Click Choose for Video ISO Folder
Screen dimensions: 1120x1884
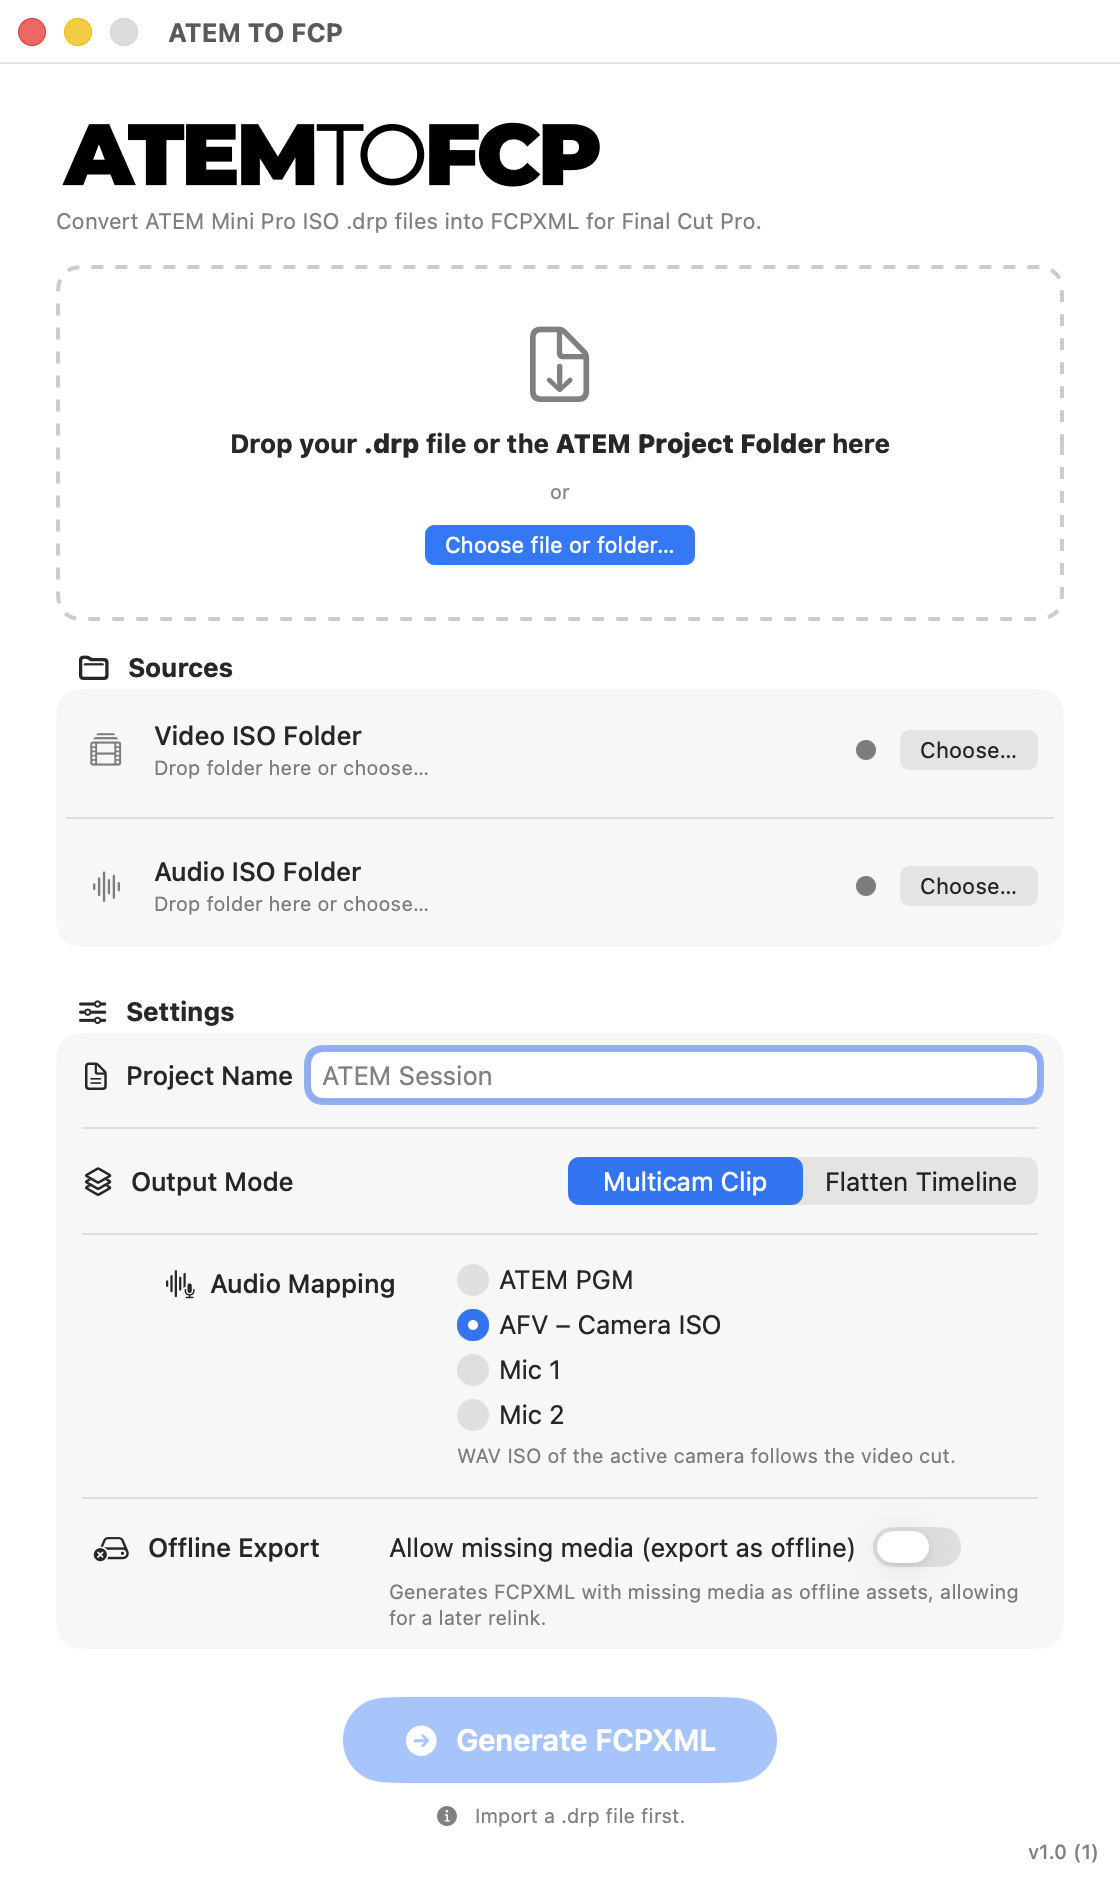coord(968,750)
